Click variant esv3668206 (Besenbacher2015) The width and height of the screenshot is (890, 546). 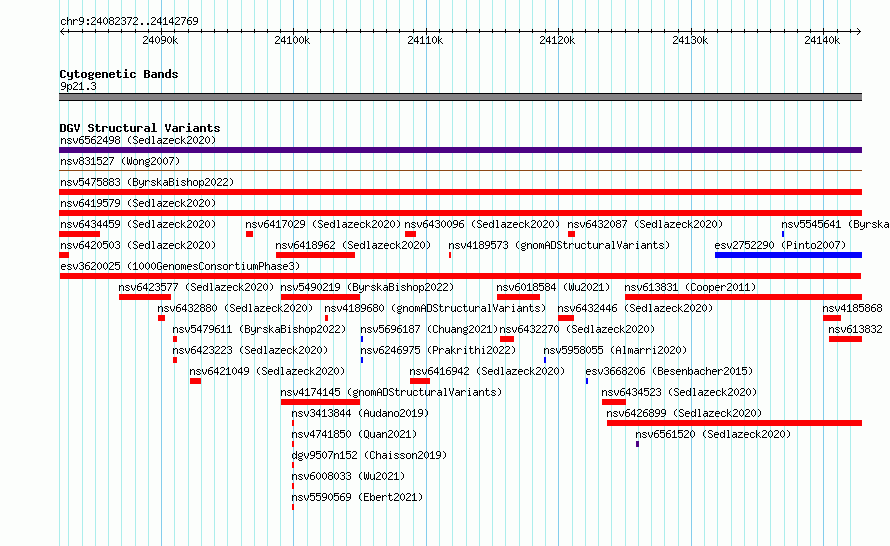[x=669, y=371]
